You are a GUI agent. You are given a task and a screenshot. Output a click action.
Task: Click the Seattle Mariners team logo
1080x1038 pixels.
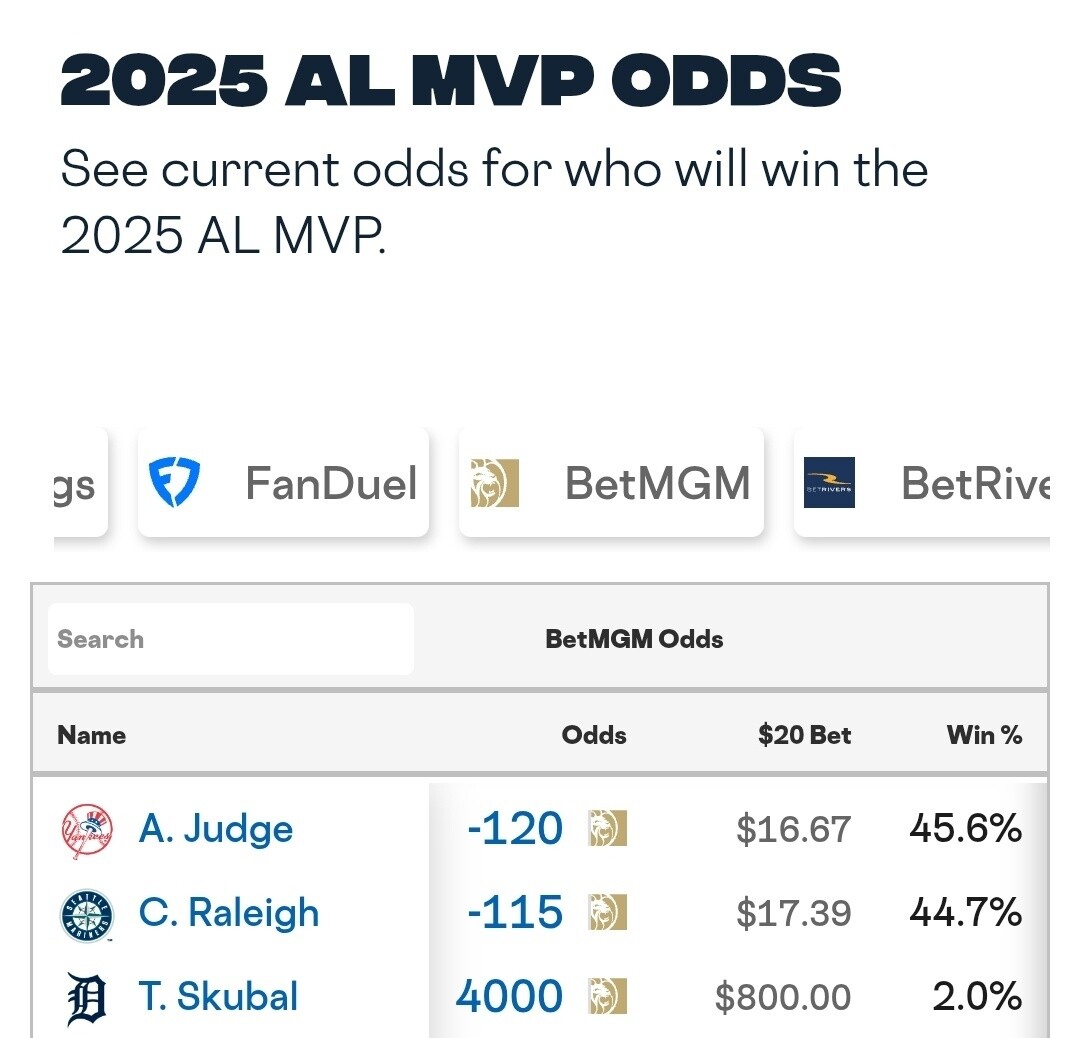[x=87, y=915]
